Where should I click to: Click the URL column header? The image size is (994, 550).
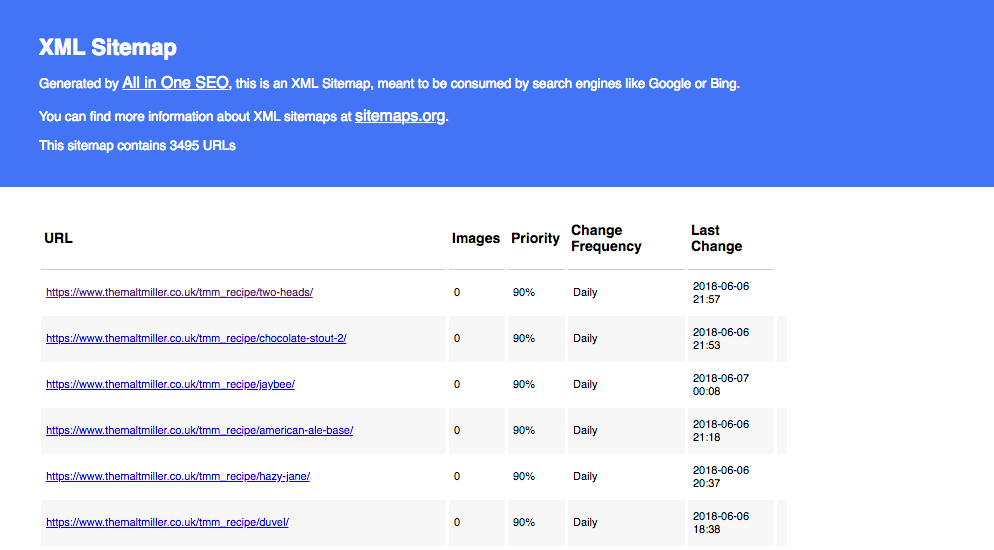[x=59, y=239]
